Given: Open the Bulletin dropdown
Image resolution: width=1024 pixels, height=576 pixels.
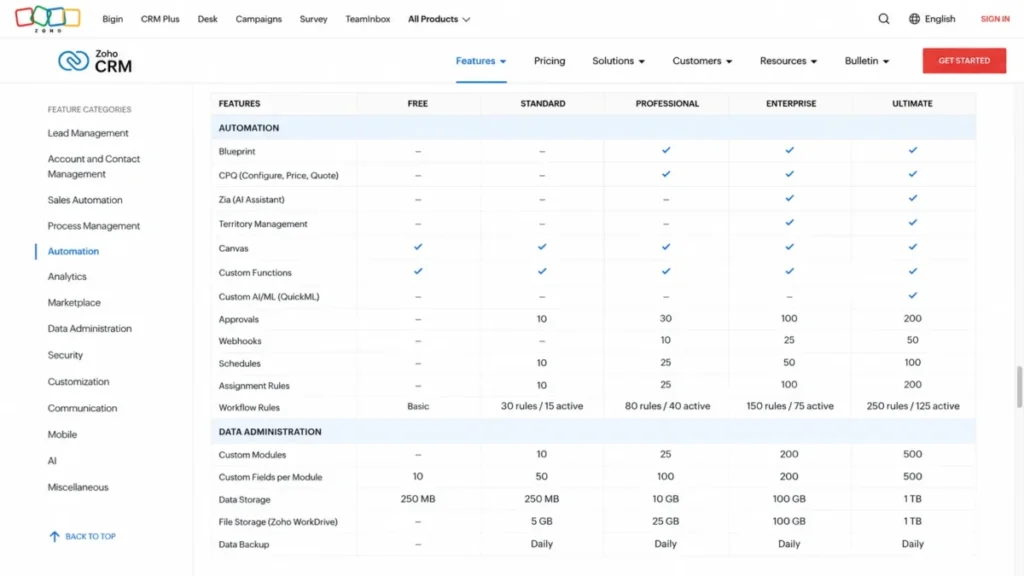Looking at the screenshot, I should pyautogui.click(x=867, y=61).
